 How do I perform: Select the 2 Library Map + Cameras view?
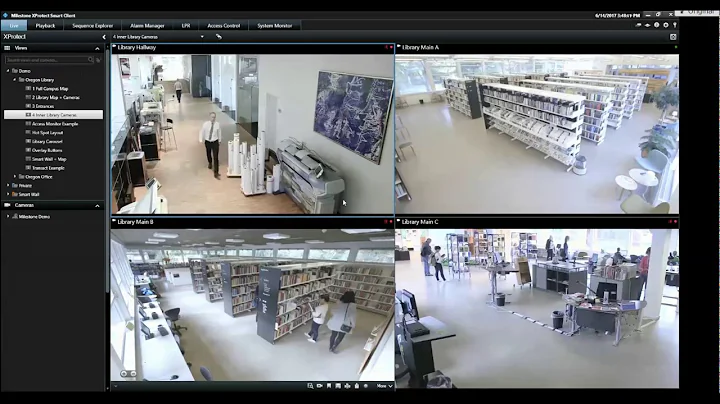[x=56, y=97]
